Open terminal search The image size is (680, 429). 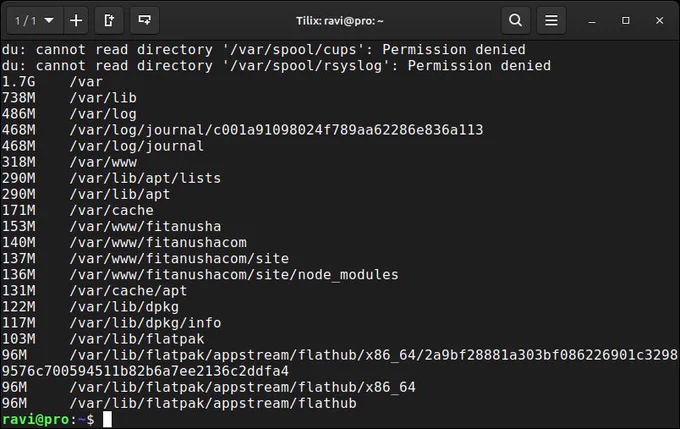click(x=516, y=20)
